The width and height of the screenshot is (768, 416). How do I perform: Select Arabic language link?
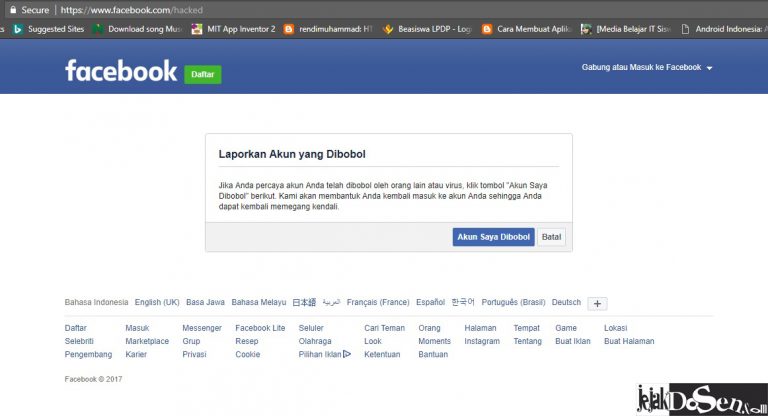click(331, 302)
